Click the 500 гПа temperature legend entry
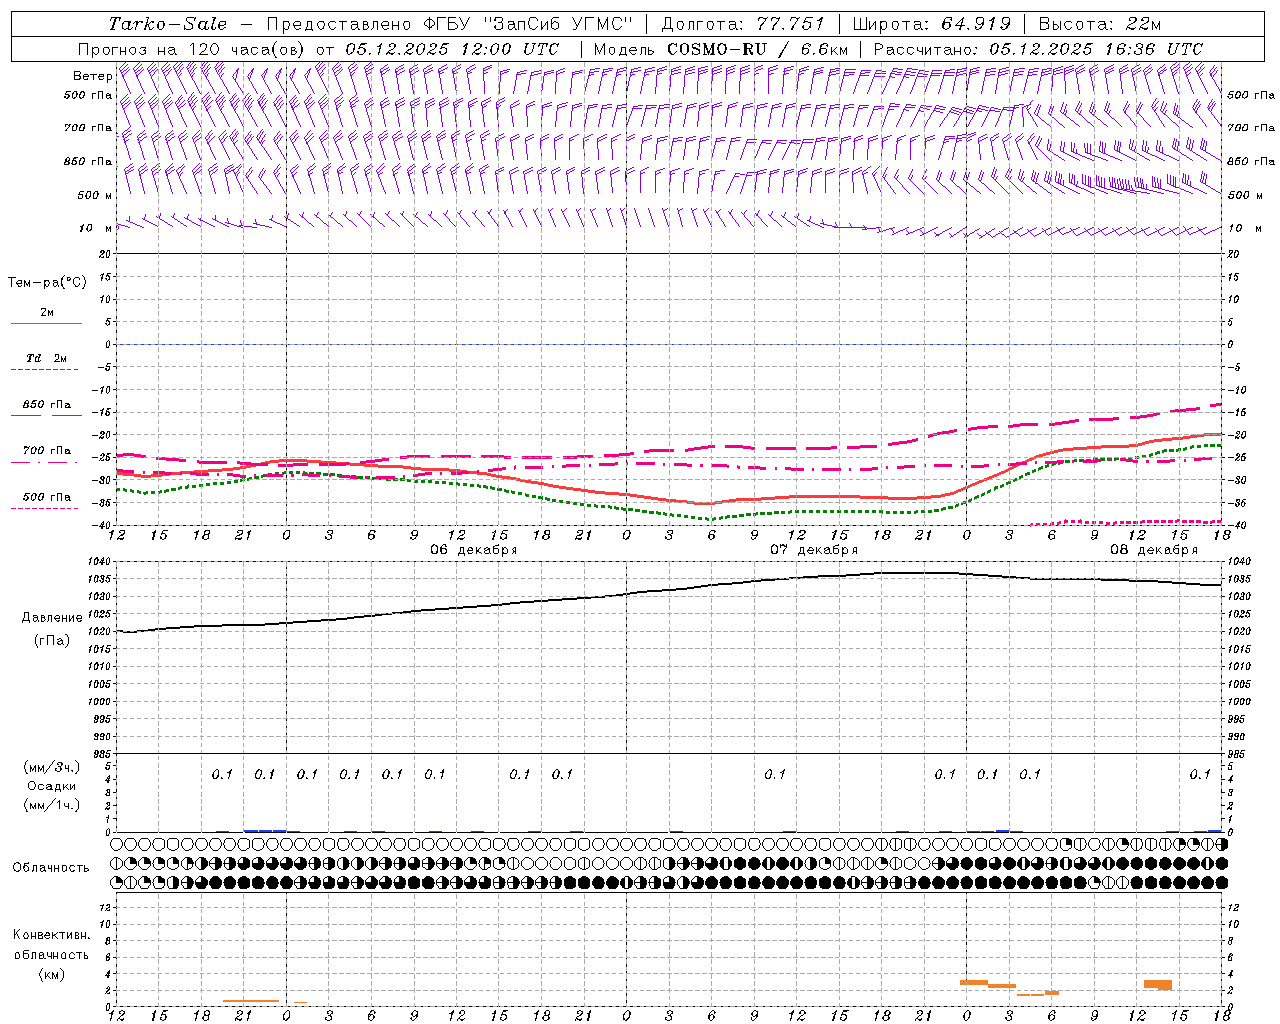Image resolution: width=1280 pixels, height=1024 pixels. (x=46, y=500)
